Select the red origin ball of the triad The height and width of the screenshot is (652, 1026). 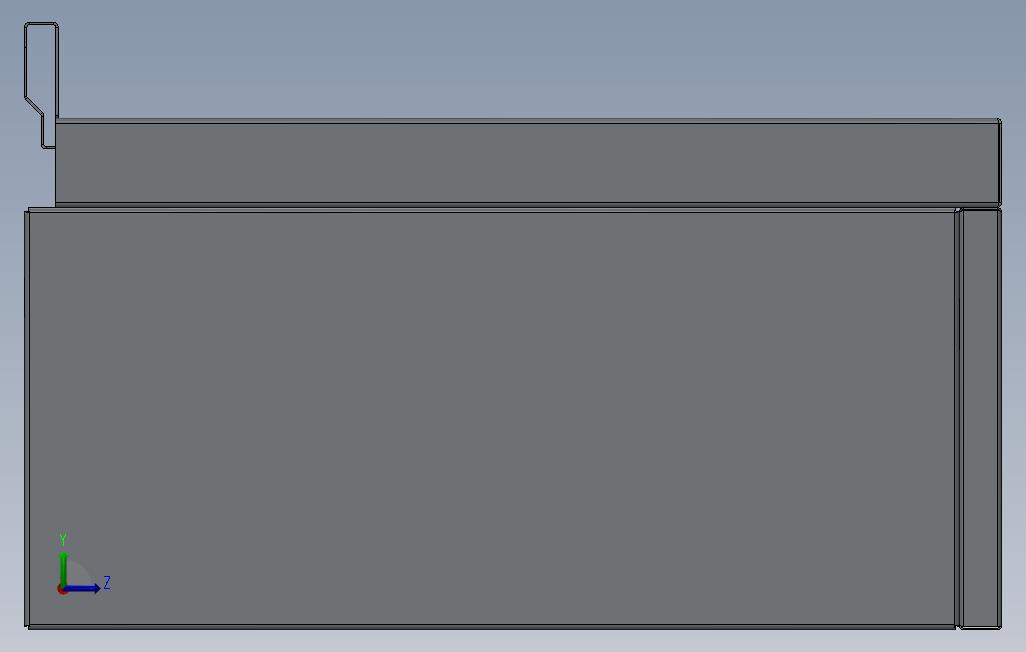[63, 590]
